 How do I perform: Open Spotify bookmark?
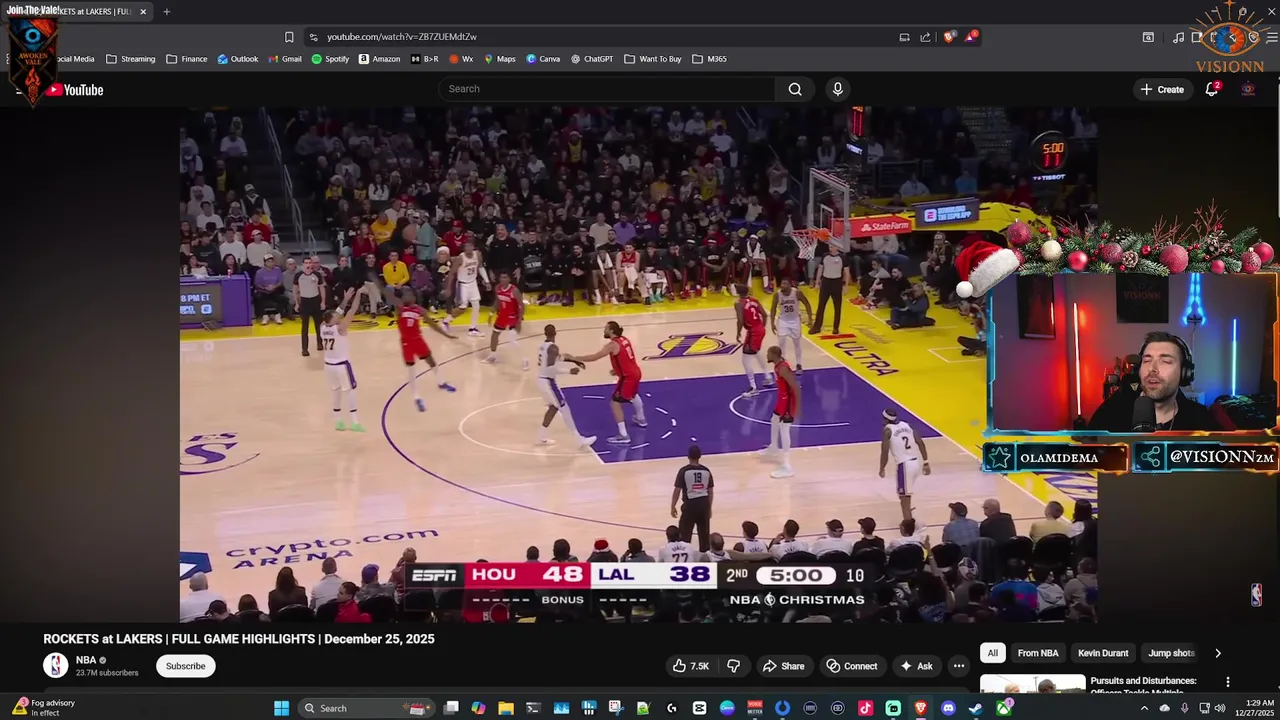[330, 59]
